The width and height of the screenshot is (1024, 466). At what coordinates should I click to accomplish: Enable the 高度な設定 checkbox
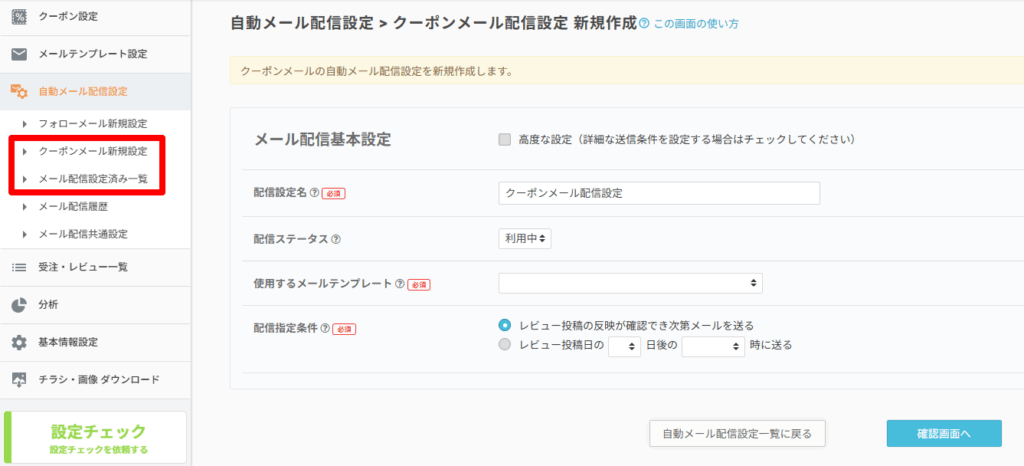pos(505,140)
